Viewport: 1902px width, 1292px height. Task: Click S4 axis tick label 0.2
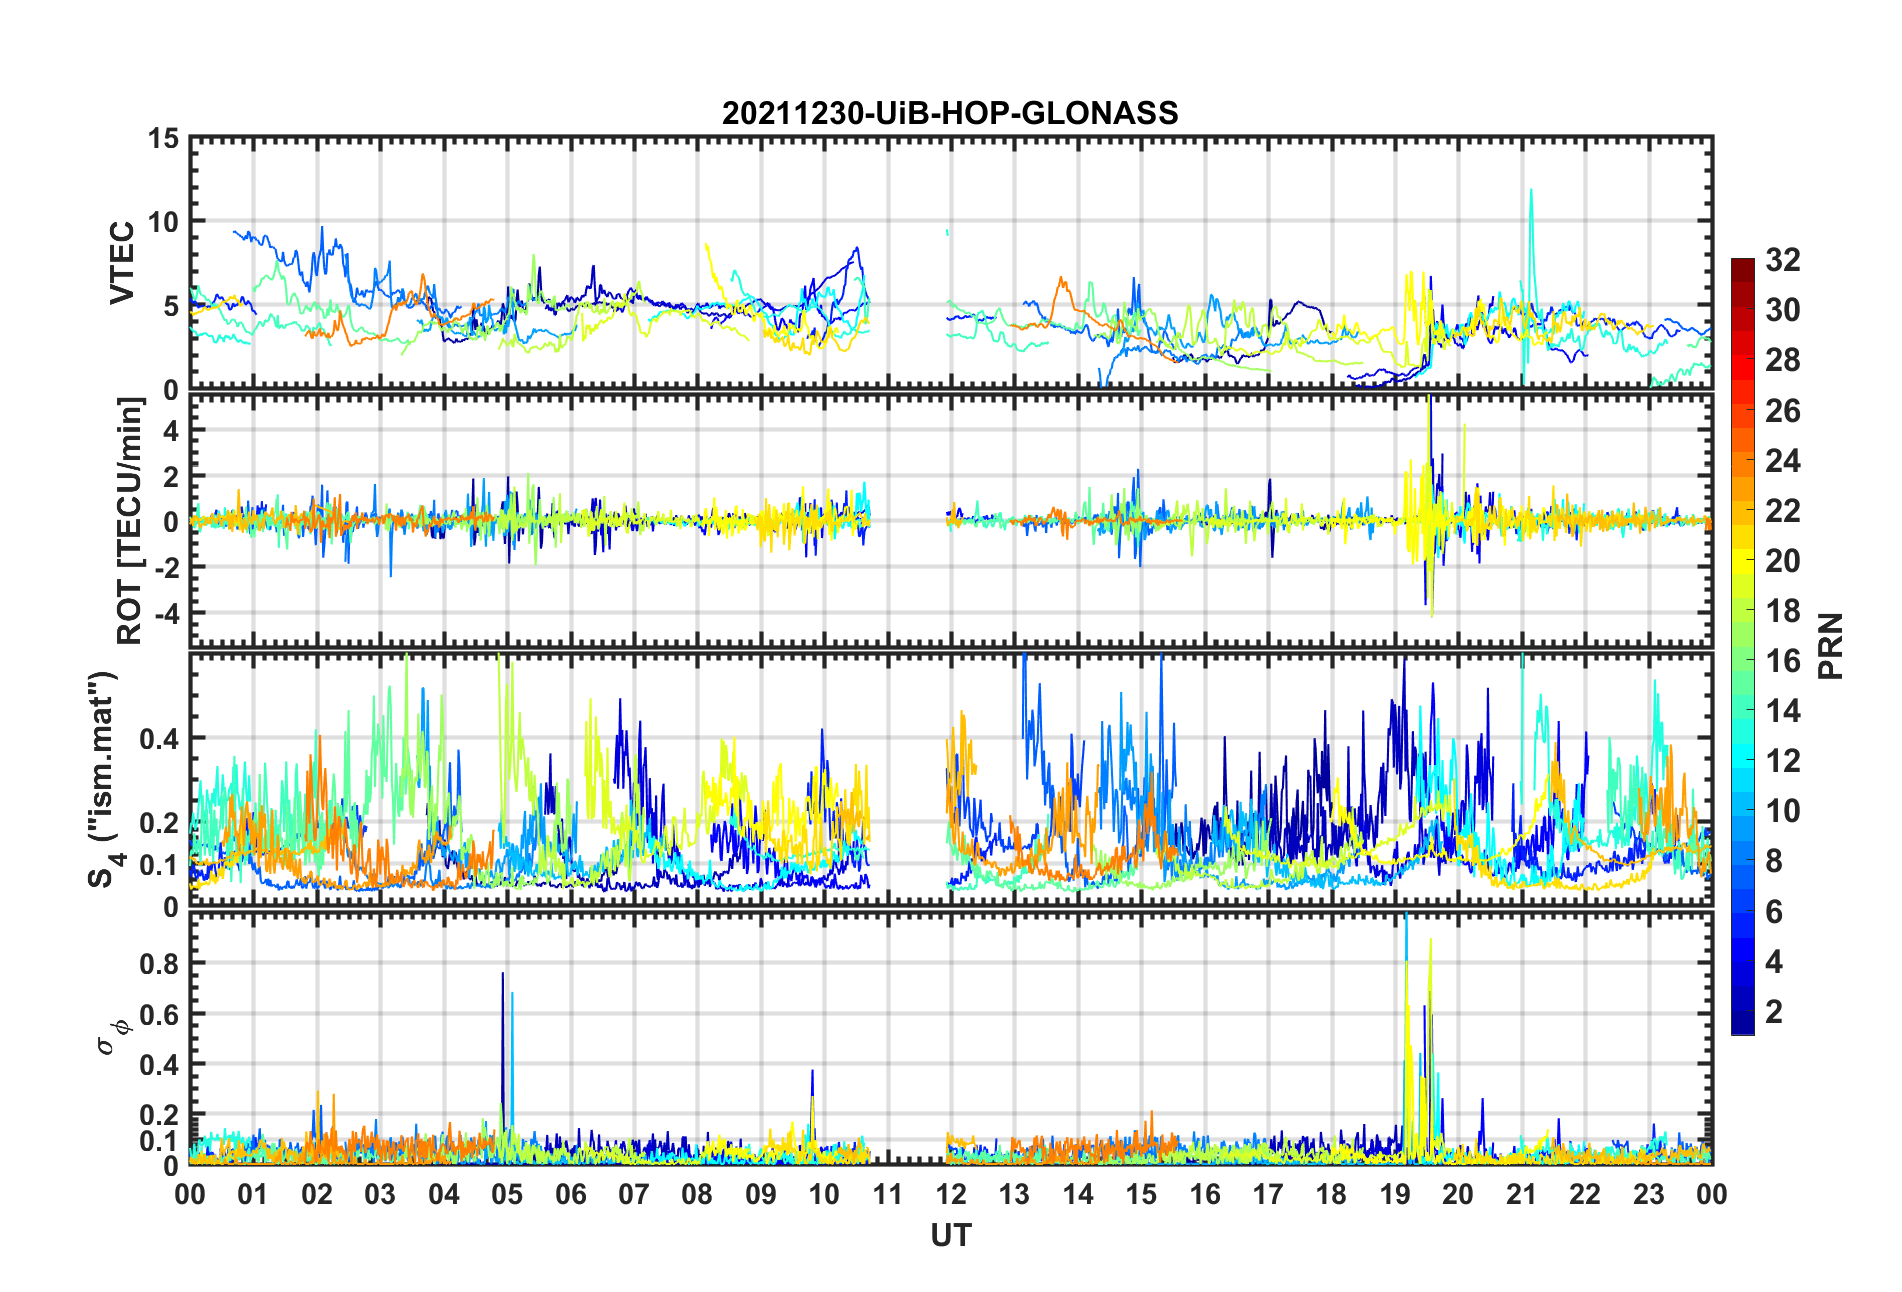pos(159,823)
